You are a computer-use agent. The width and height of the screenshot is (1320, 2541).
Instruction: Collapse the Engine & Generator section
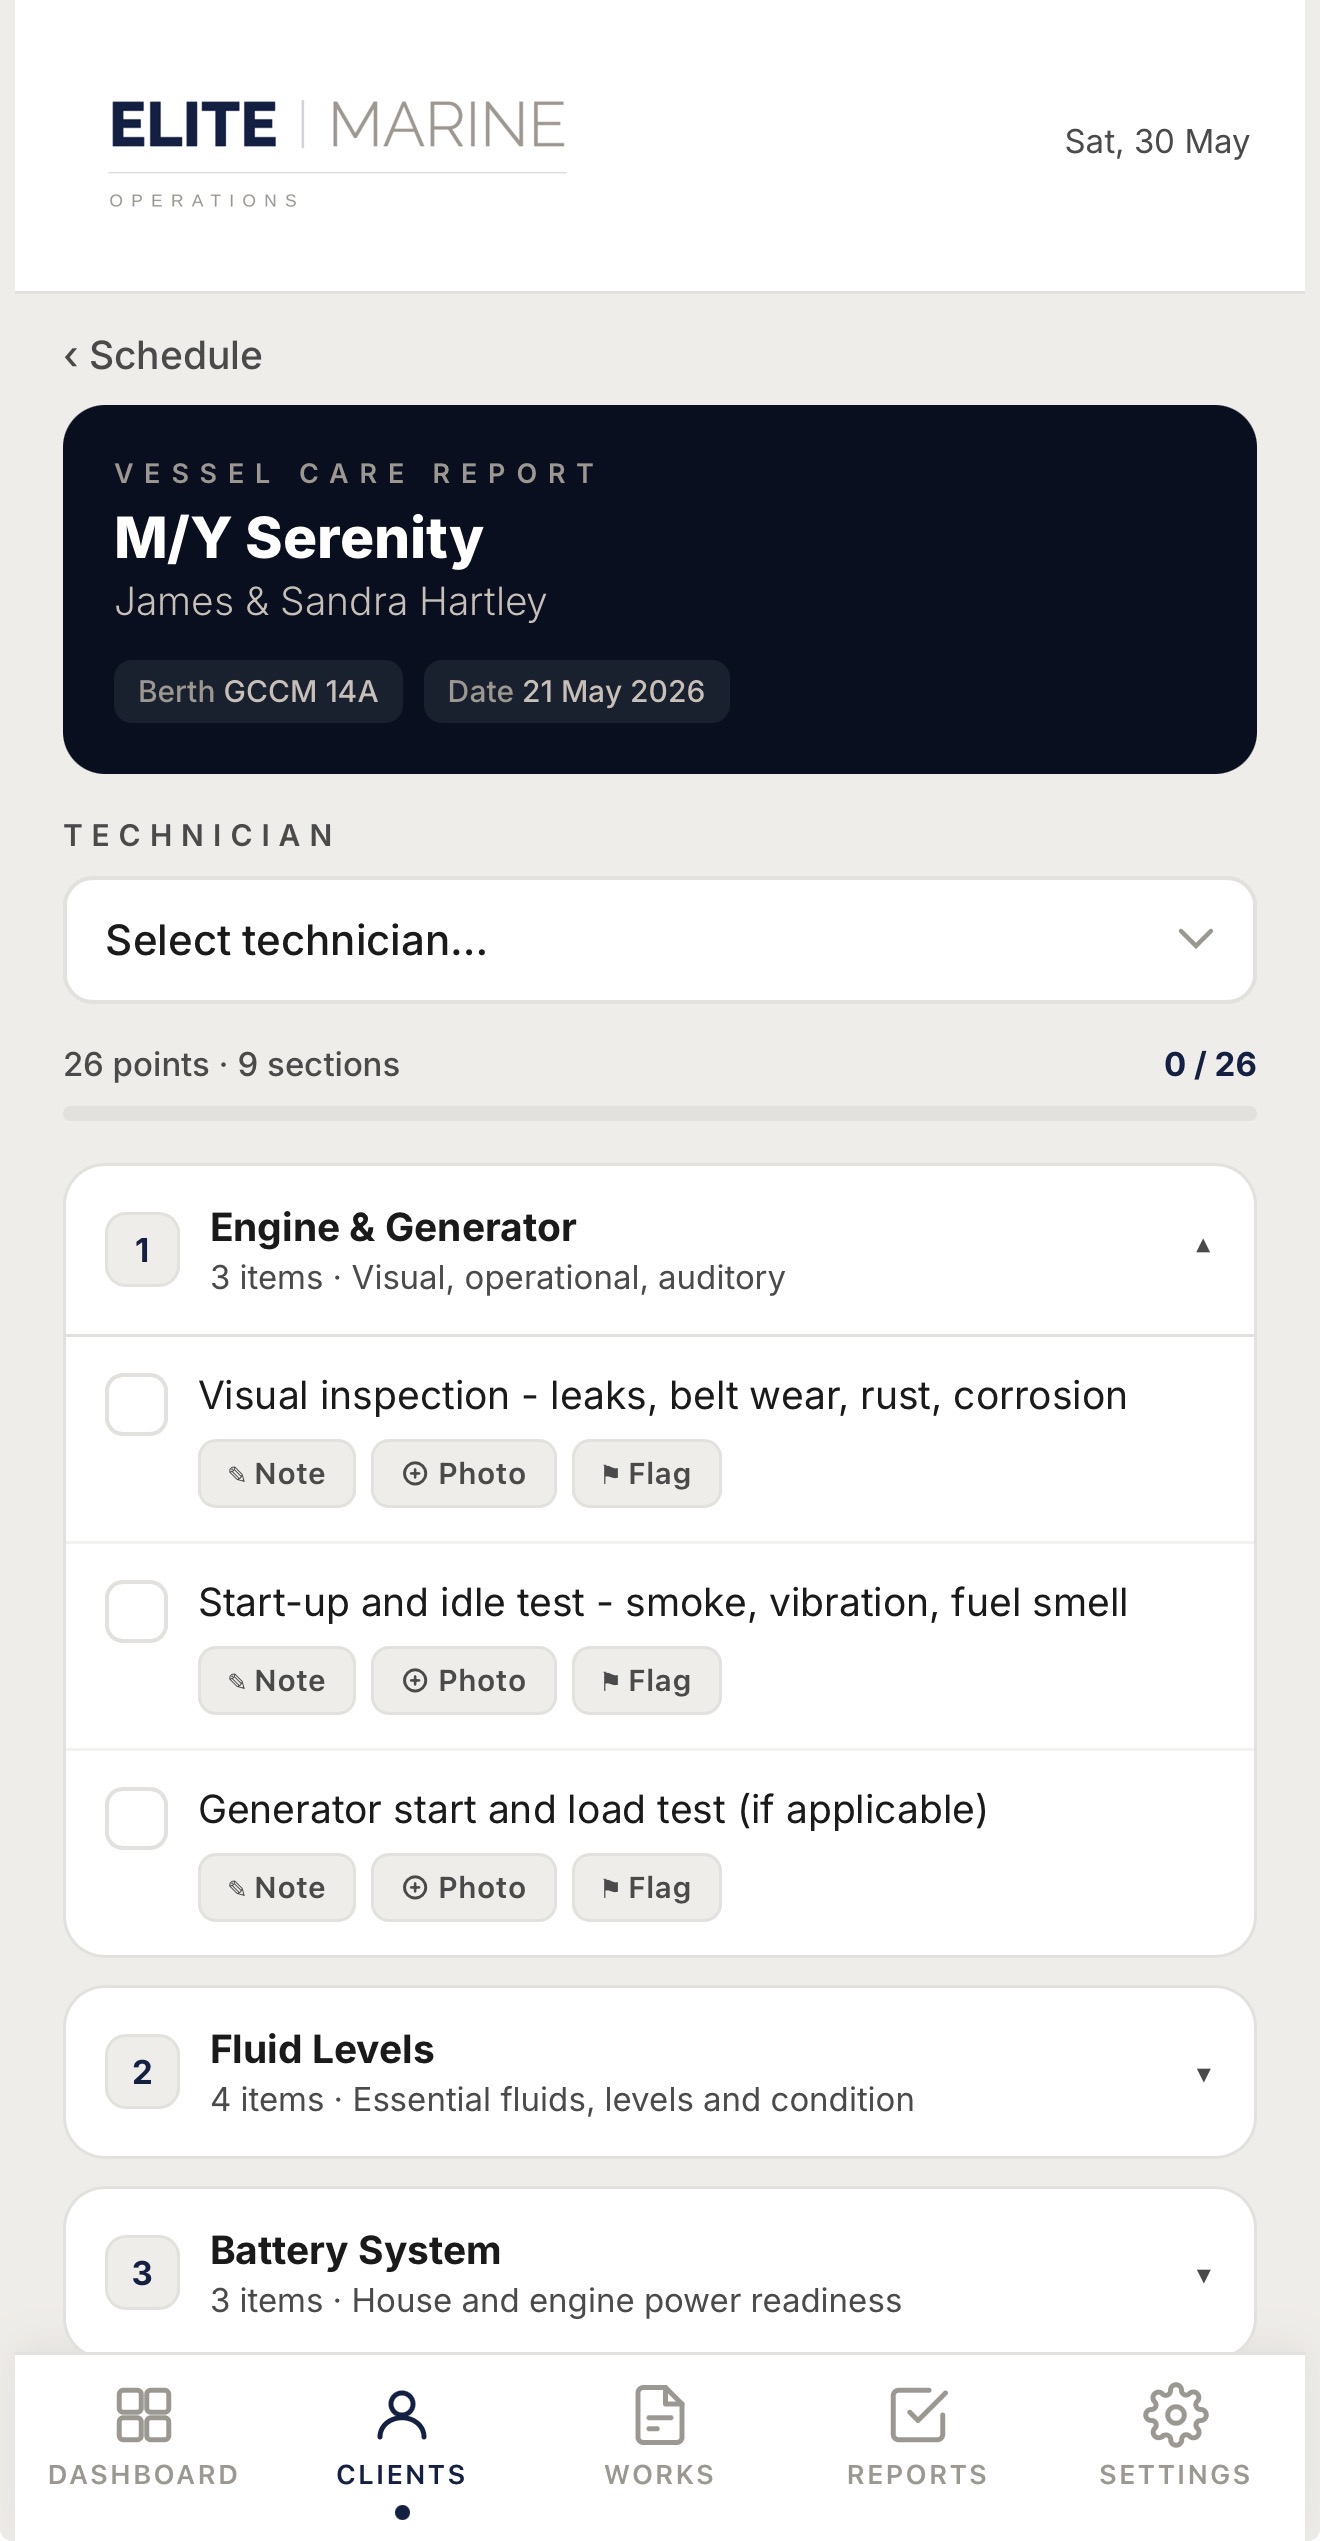point(660,1250)
